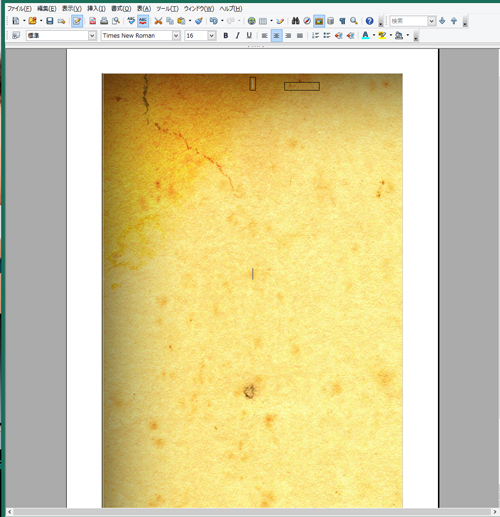The image size is (500, 517).
Task: Open 挿入(I) menu
Action: (x=96, y=9)
